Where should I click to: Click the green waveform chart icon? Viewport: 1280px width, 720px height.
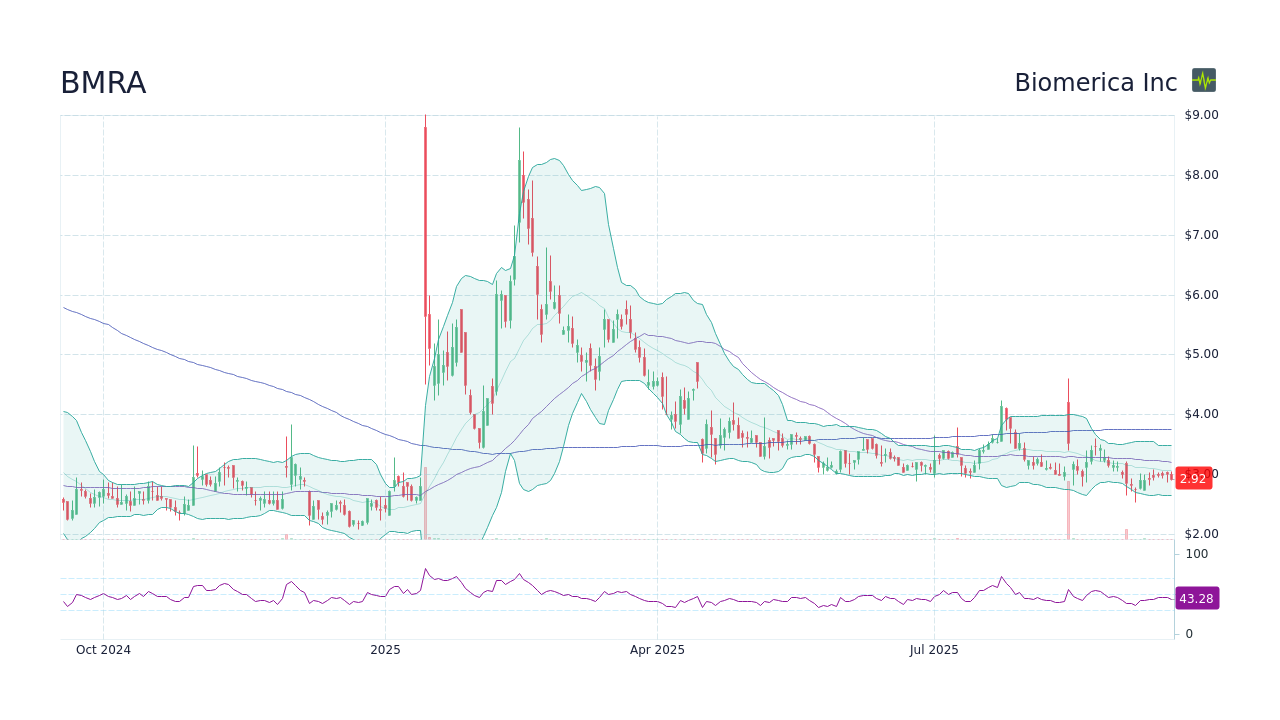1203,81
